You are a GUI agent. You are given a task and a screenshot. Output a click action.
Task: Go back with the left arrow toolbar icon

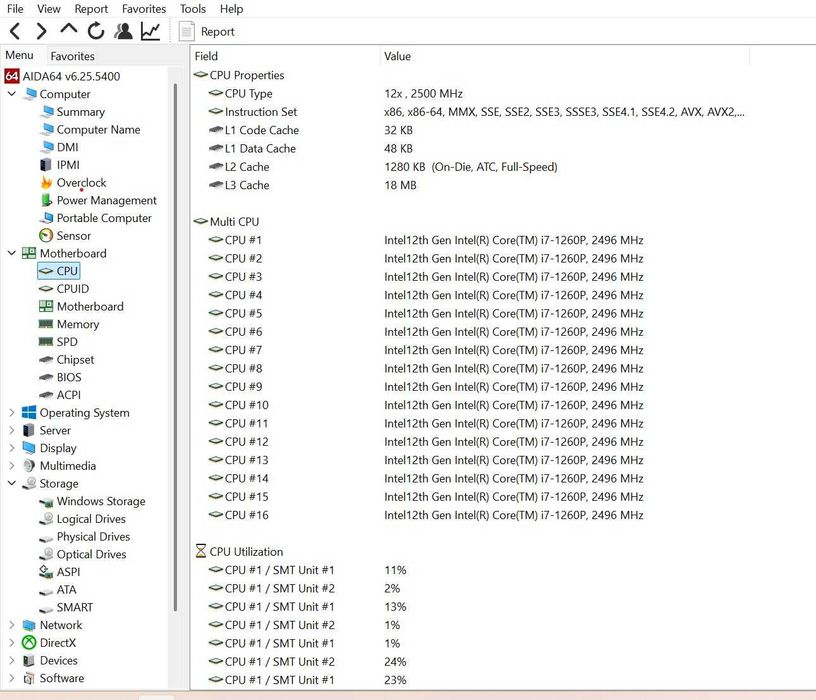15,31
